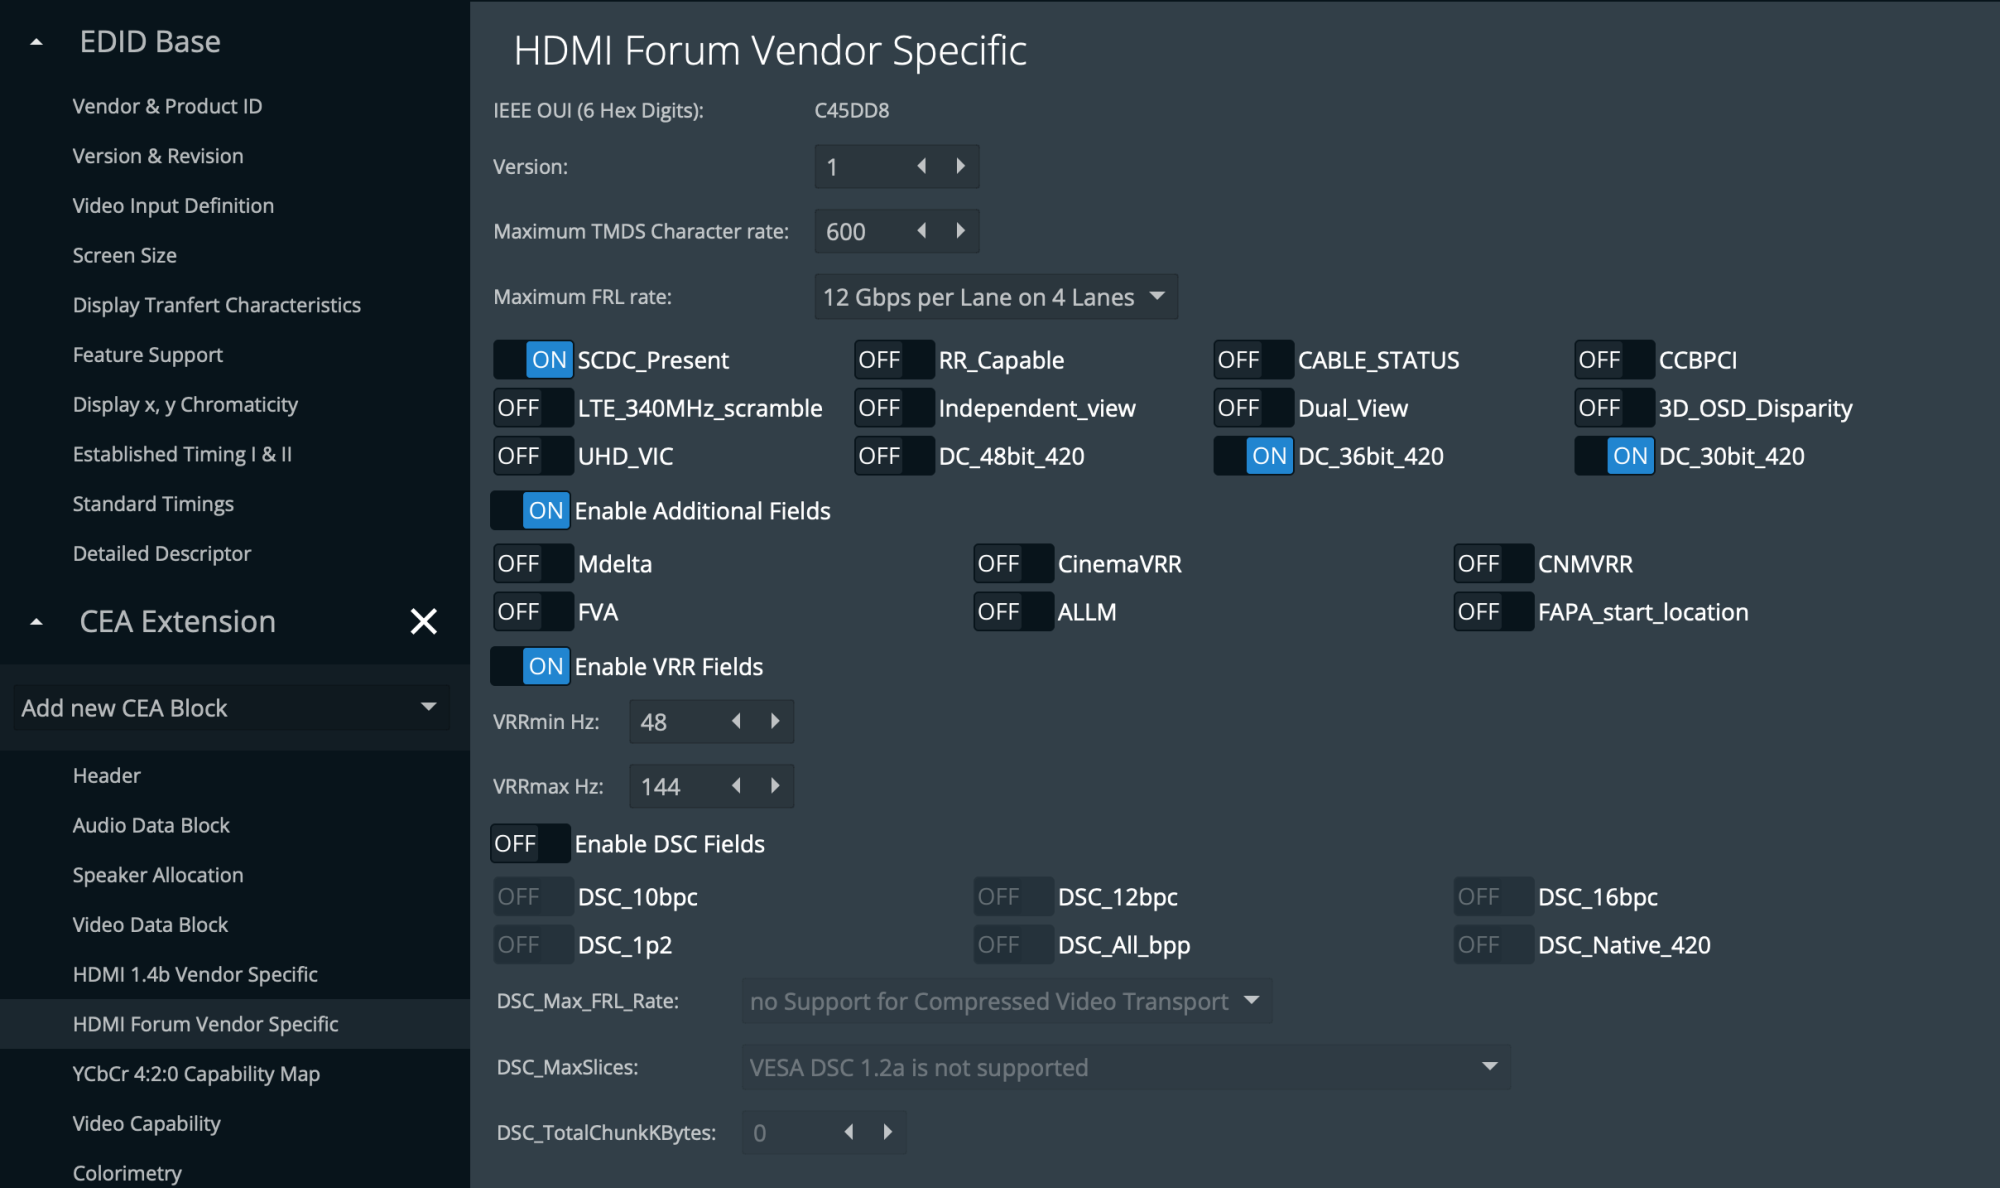
Task: Increase Version value with right arrow
Action: point(960,166)
